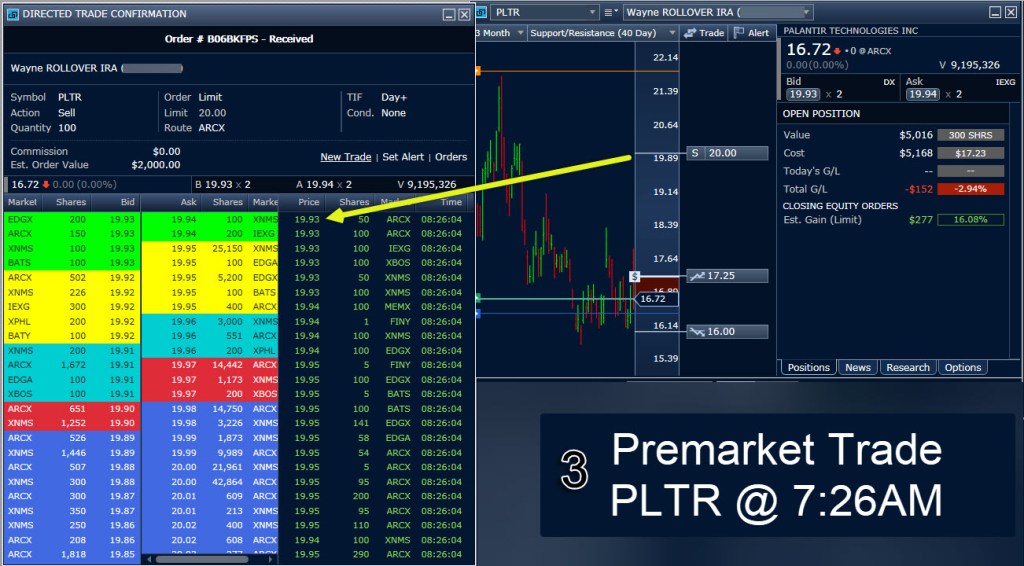Click the New Trade link
Viewport: 1024px width, 566px height.
tap(345, 157)
